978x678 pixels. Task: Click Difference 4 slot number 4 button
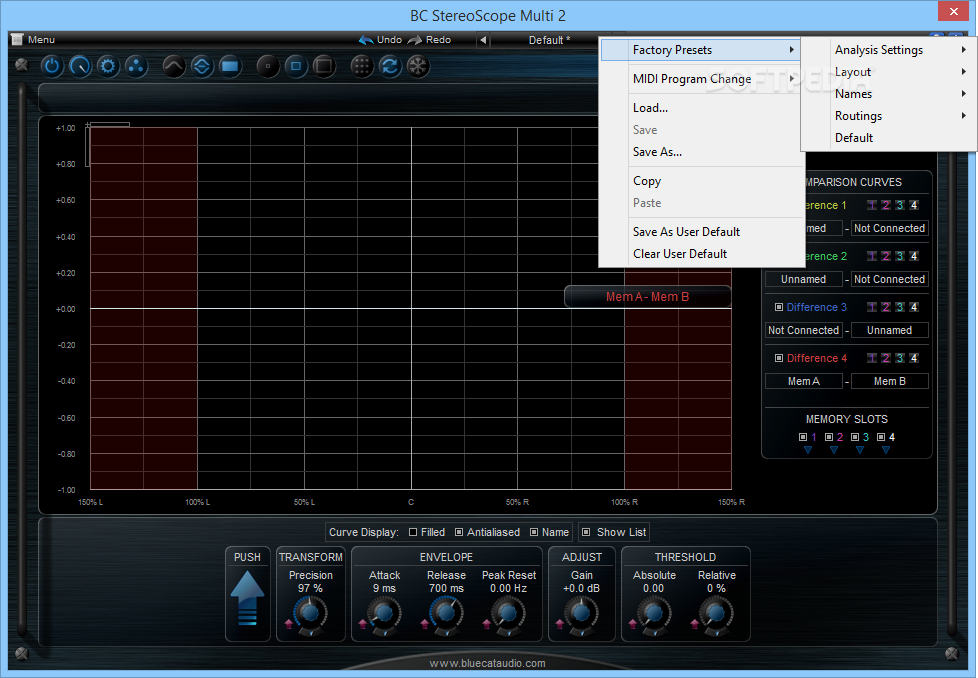914,358
